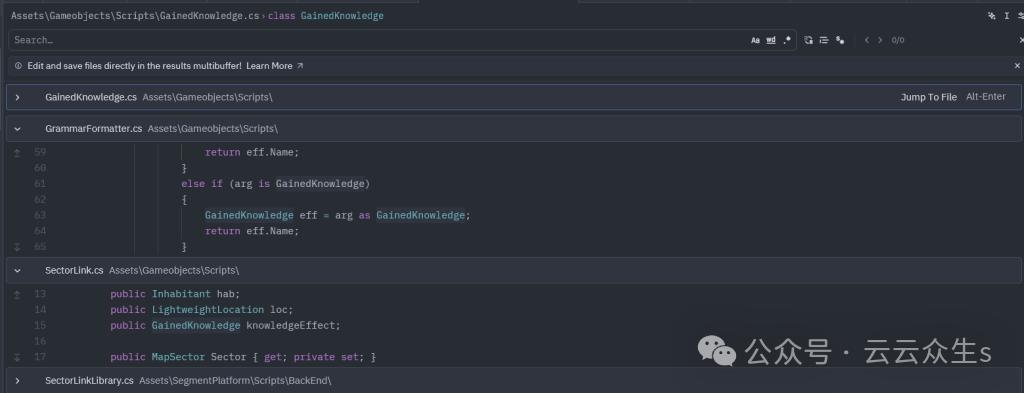
Task: Expand excerpt upward above line 13
Action: click(x=18, y=294)
